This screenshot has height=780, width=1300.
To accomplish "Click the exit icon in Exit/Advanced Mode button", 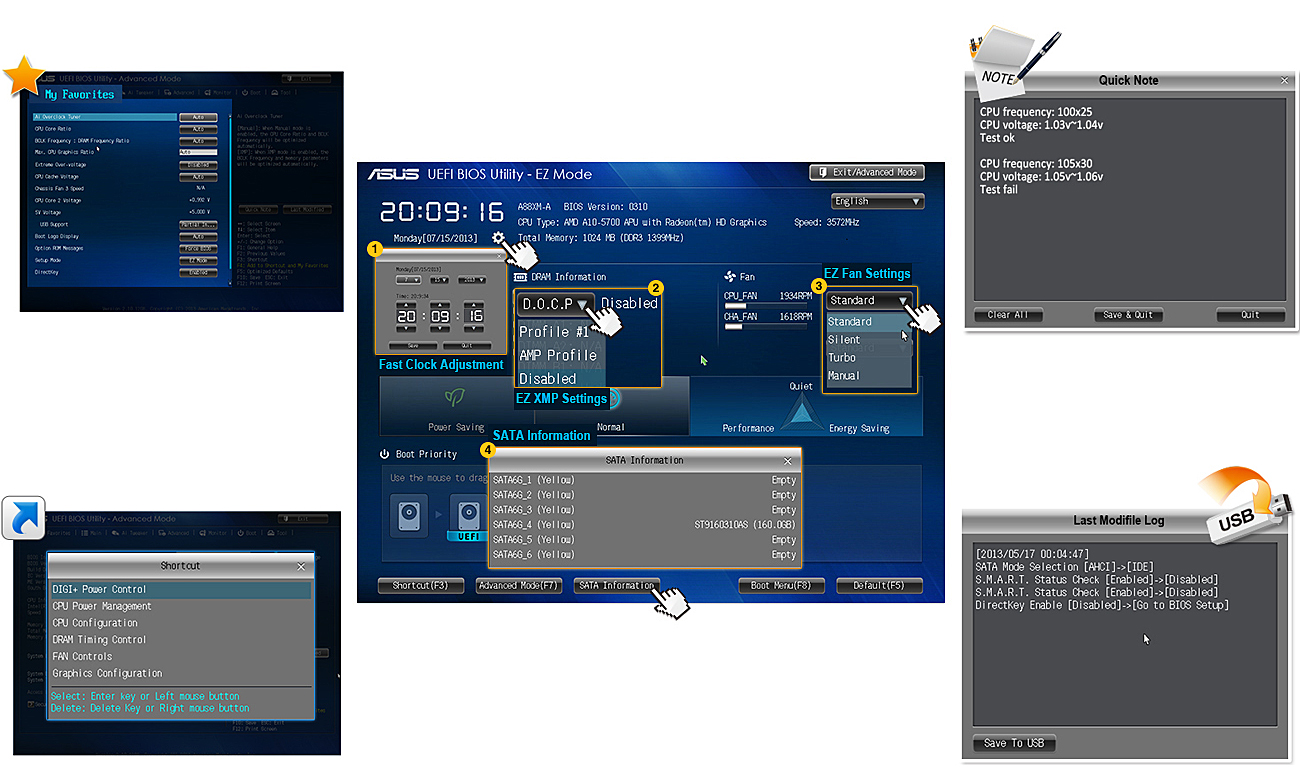I will pos(821,172).
